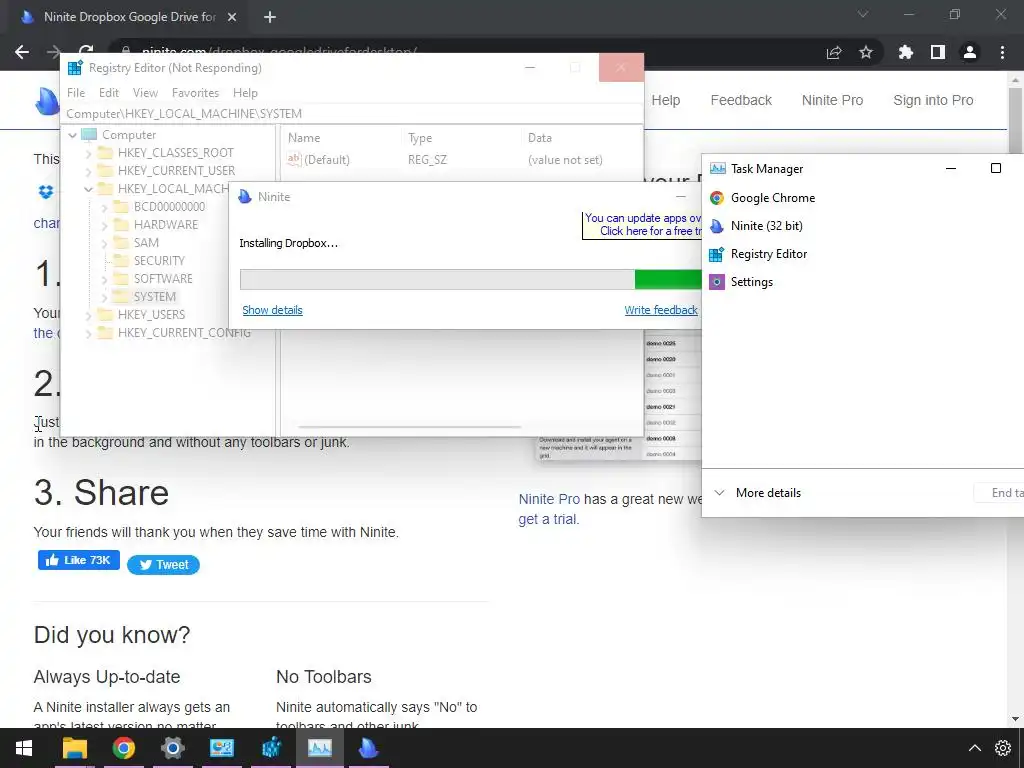Toggle Chrome side panel icon
The width and height of the screenshot is (1024, 768).
point(938,52)
